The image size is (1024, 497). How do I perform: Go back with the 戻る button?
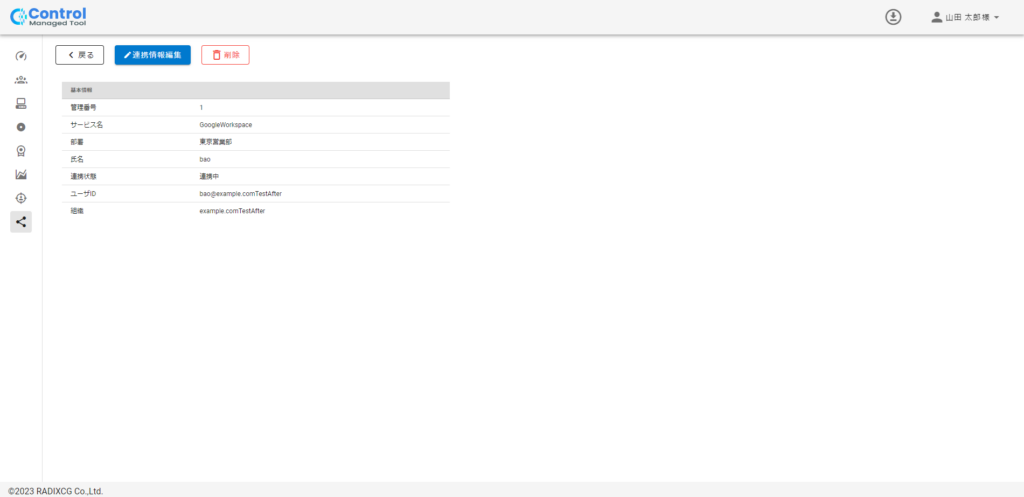click(x=80, y=55)
